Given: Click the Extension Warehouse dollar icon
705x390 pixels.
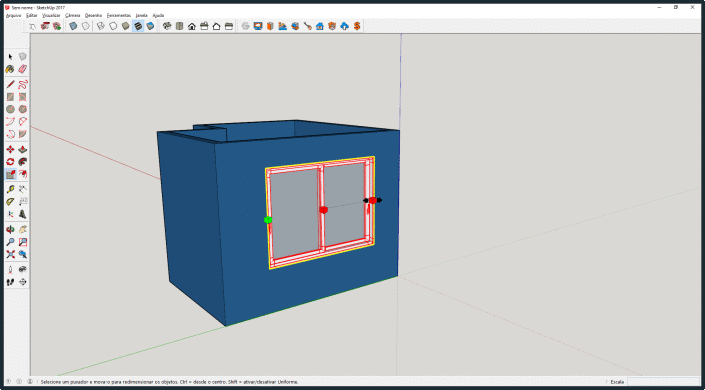Looking at the screenshot, I should pyautogui.click(x=357, y=26).
